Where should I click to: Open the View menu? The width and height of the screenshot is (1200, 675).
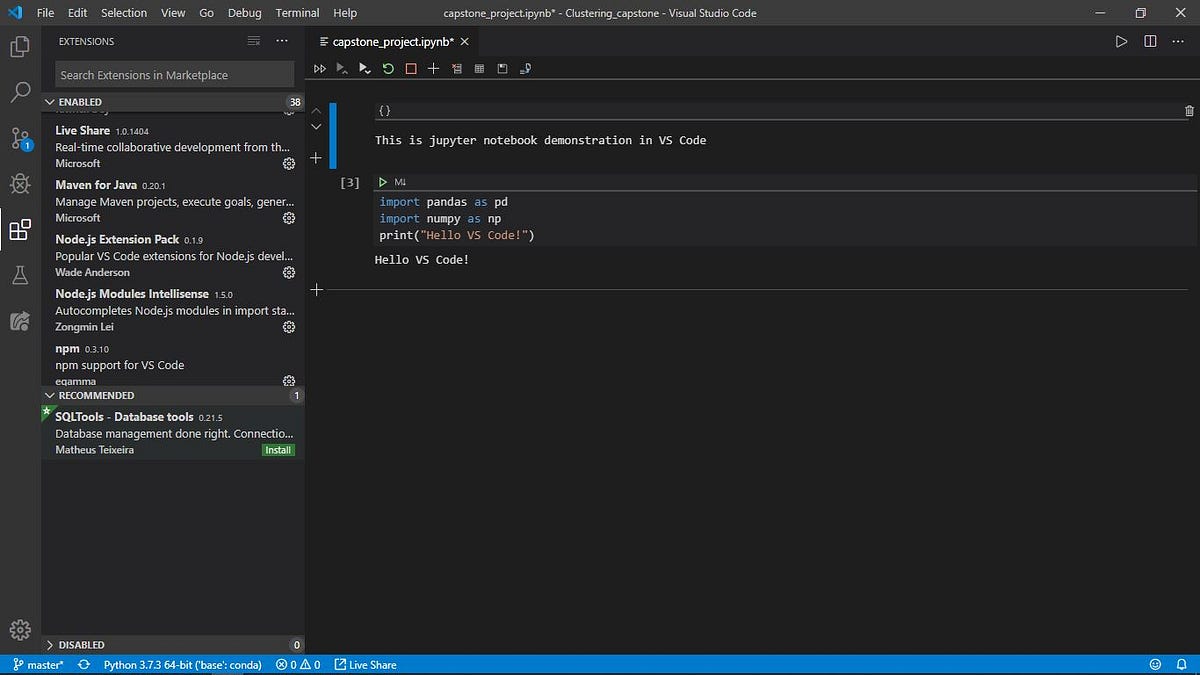[x=173, y=13]
